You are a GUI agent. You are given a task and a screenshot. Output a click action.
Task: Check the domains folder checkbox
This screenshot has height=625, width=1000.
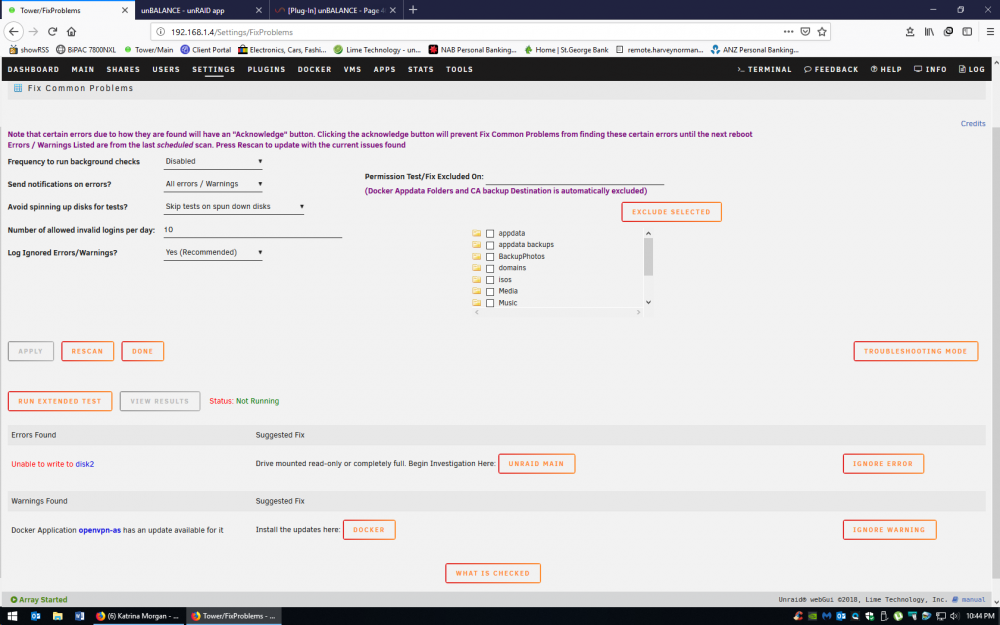coord(490,268)
